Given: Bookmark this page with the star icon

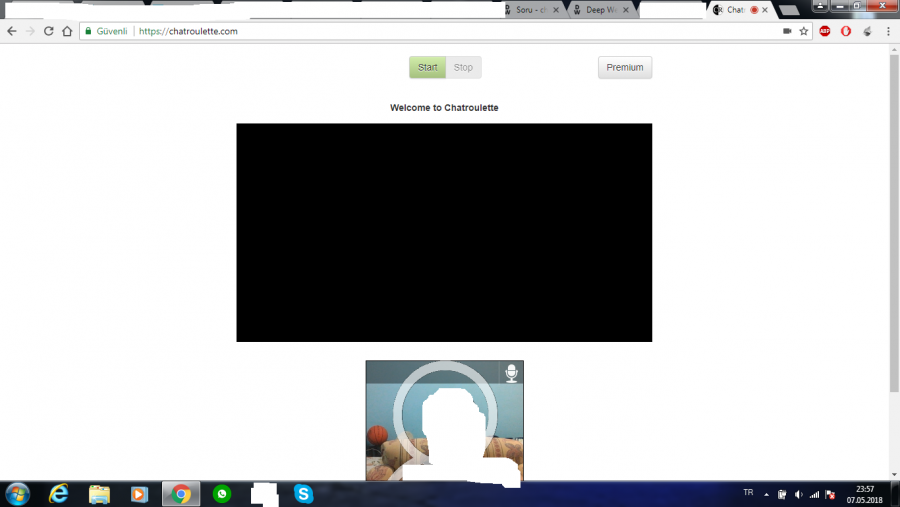Looking at the screenshot, I should click(x=804, y=31).
